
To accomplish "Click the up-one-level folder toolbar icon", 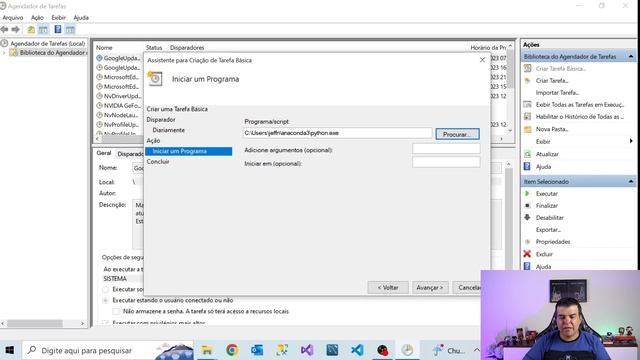I will (31, 29).
